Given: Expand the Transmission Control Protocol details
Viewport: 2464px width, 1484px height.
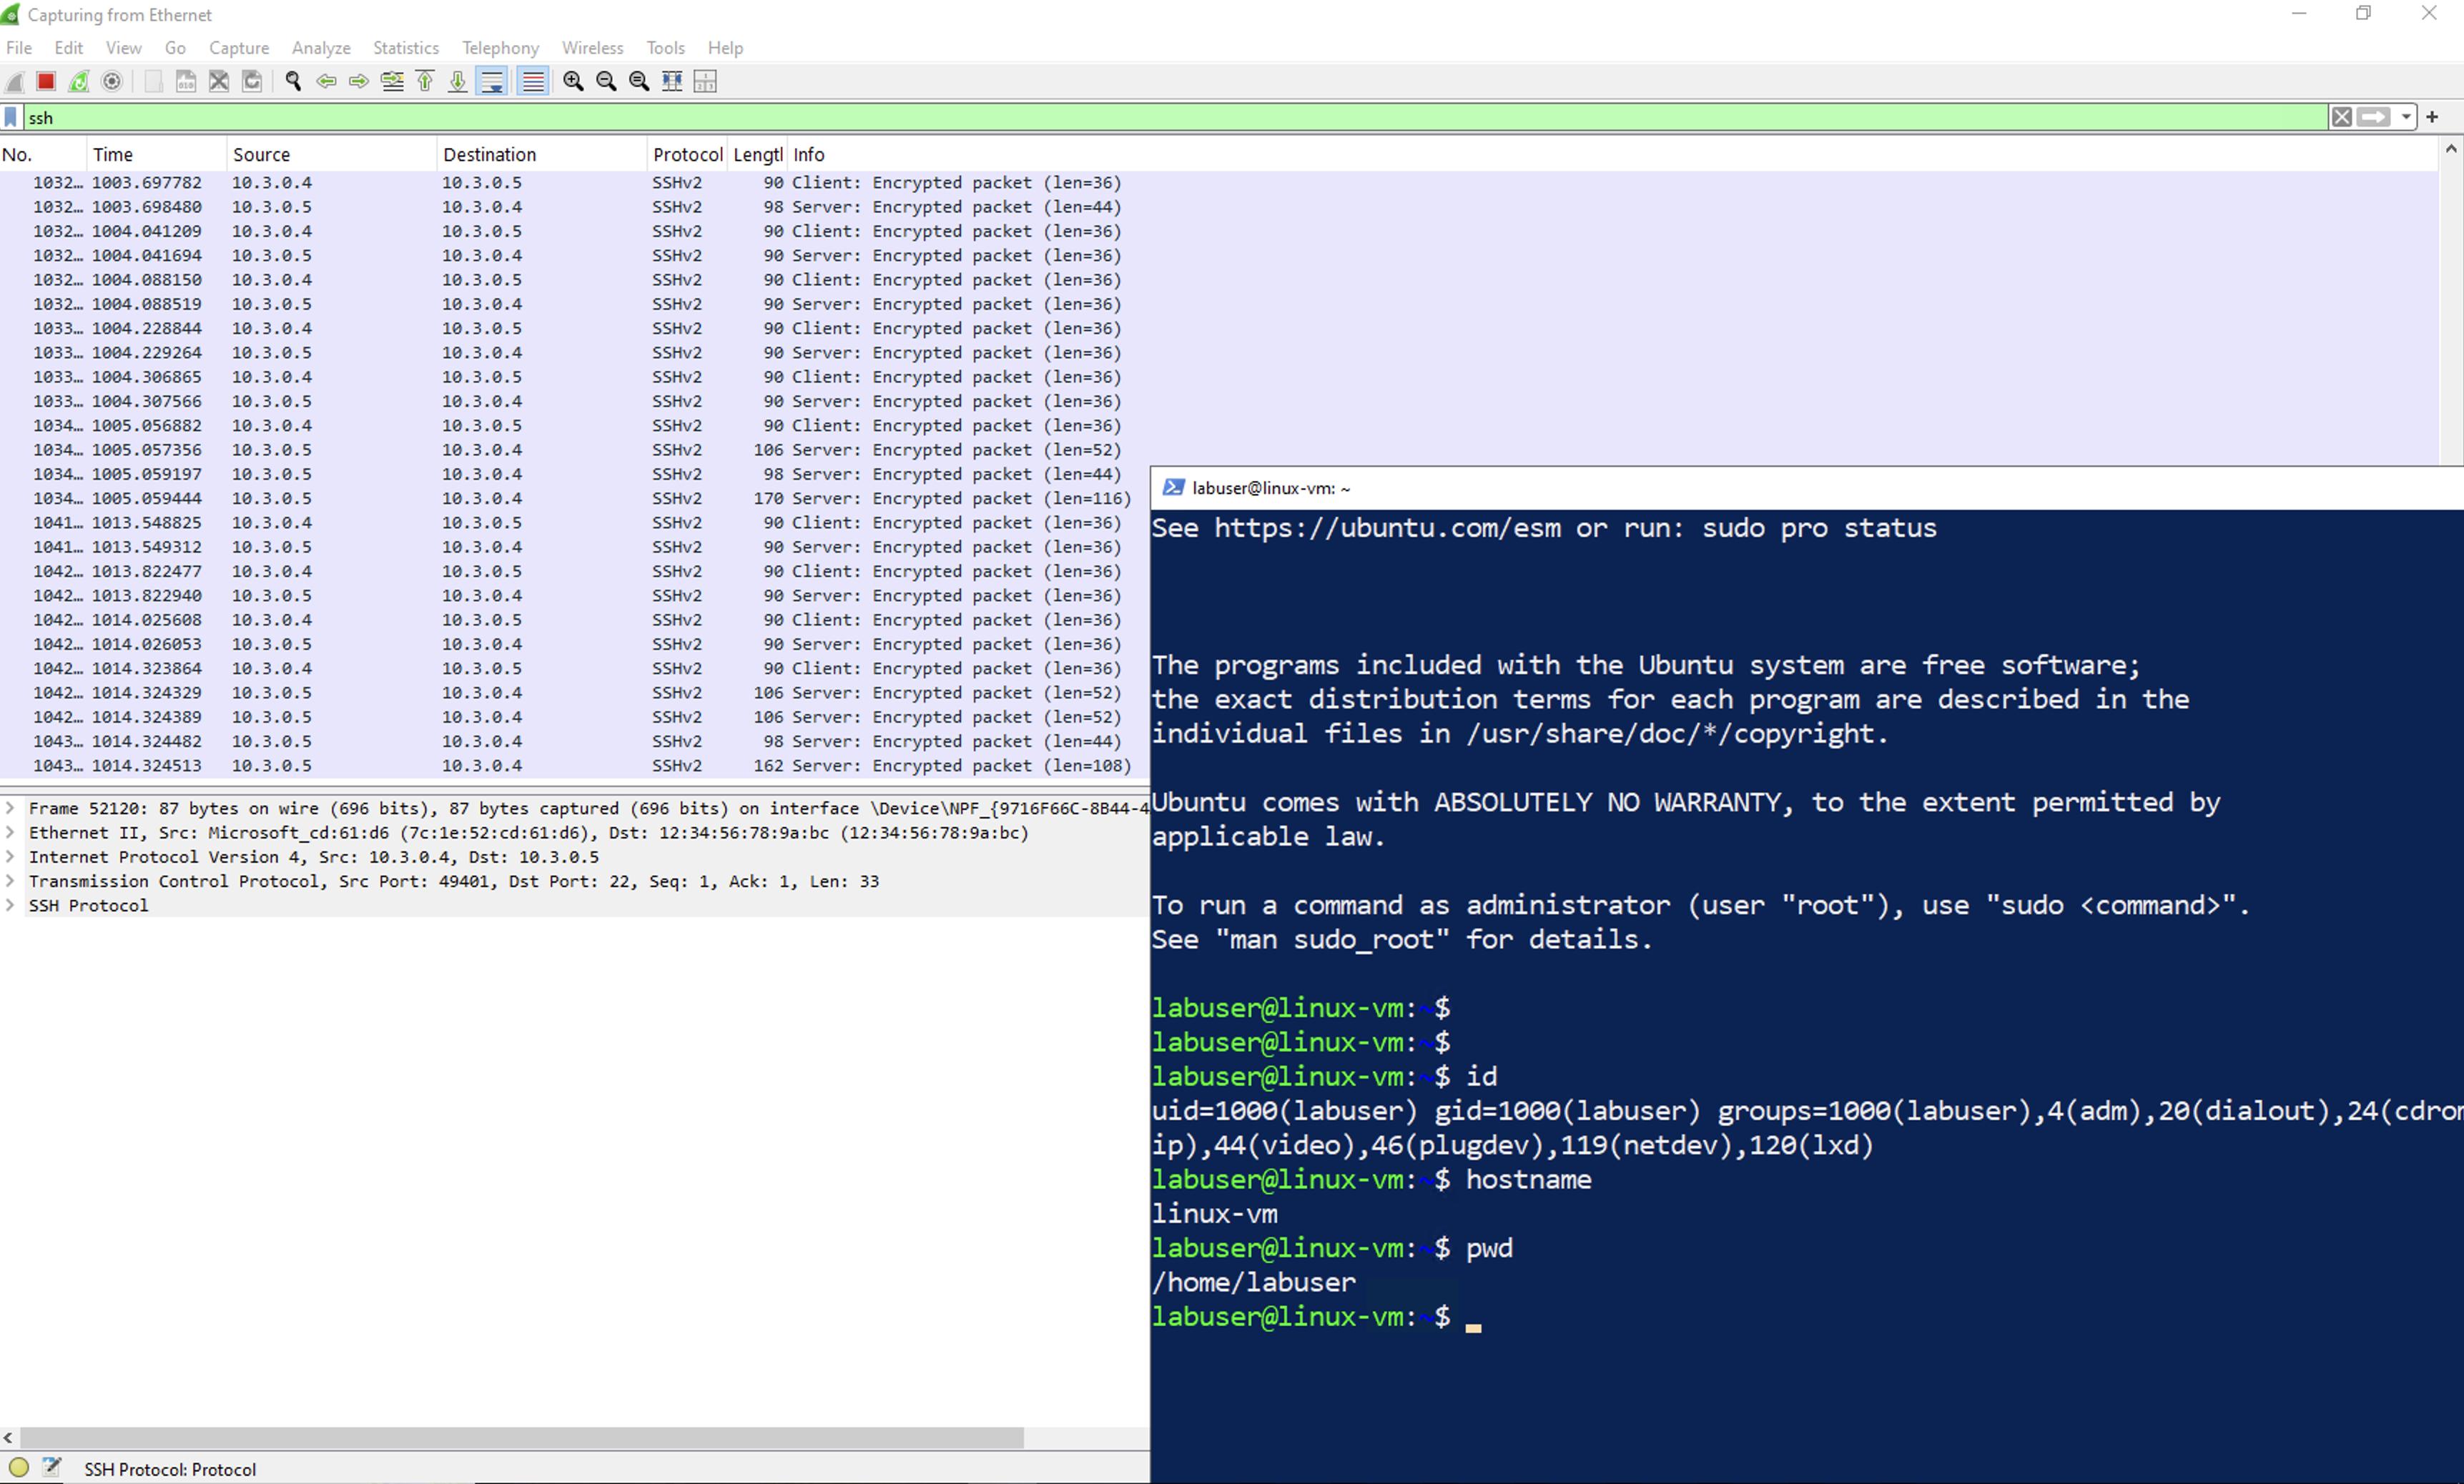Looking at the screenshot, I should point(10,881).
